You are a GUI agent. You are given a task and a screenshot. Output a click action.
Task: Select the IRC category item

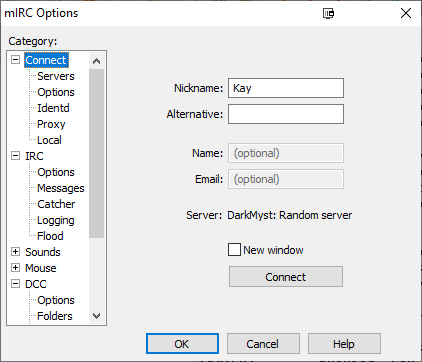tap(34, 156)
